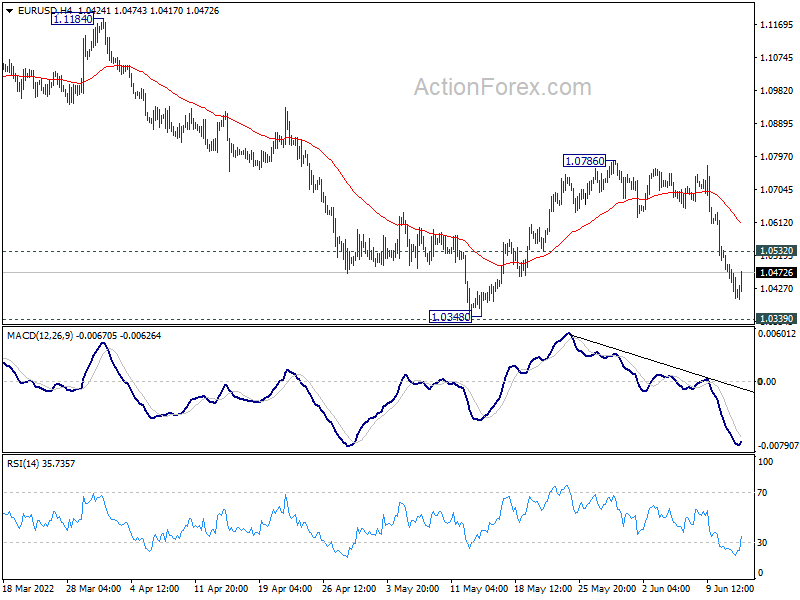This screenshot has height=600, width=800.
Task: Click the 1.04270 price axis value
Action: point(777,289)
